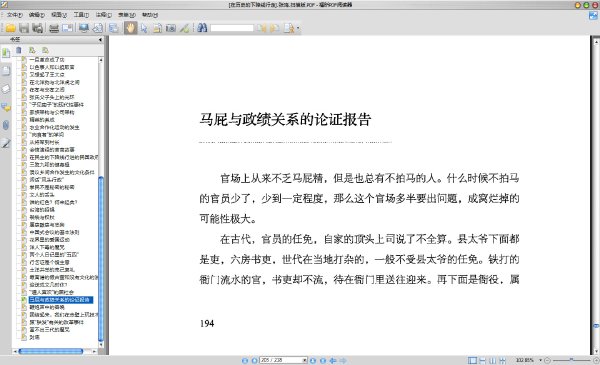Open the page number dropdown arrow
The width and height of the screenshot is (600, 365).
[x=305, y=360]
